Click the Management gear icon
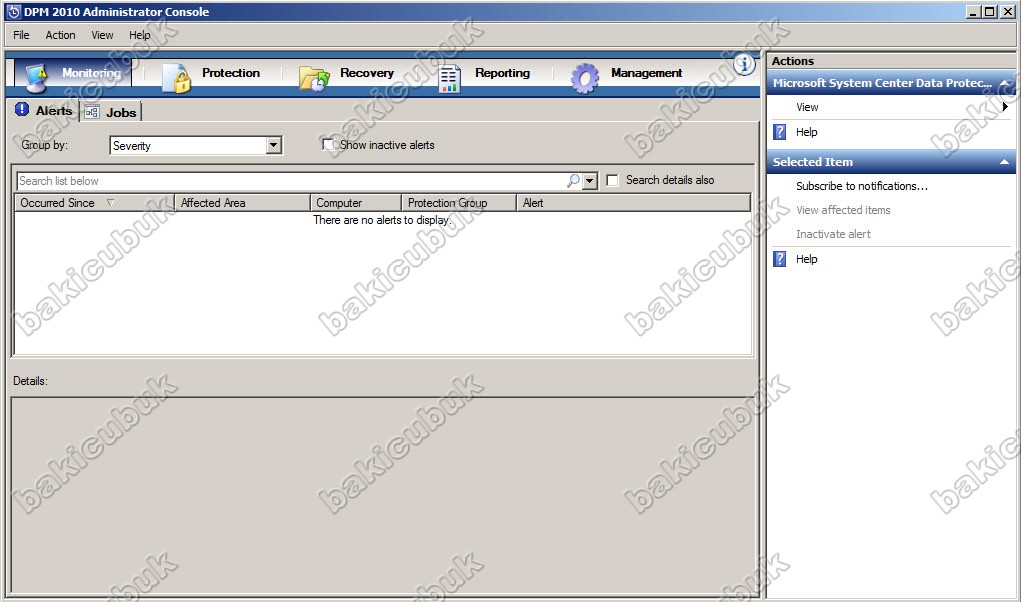This screenshot has width=1021, height=602. coord(584,78)
